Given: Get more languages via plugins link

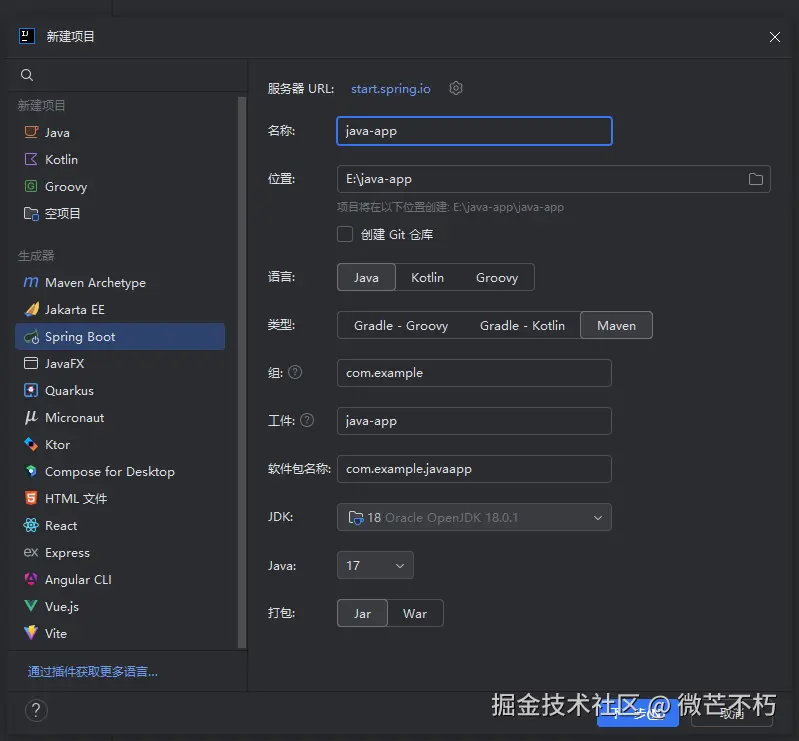Looking at the screenshot, I should pyautogui.click(x=93, y=672).
